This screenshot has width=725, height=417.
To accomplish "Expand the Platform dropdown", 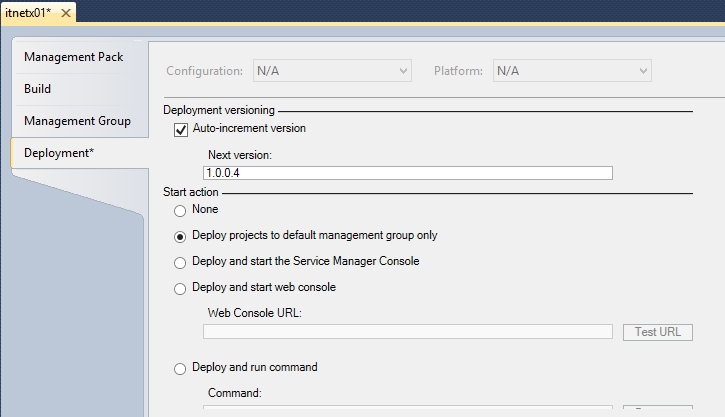I will click(x=572, y=71).
